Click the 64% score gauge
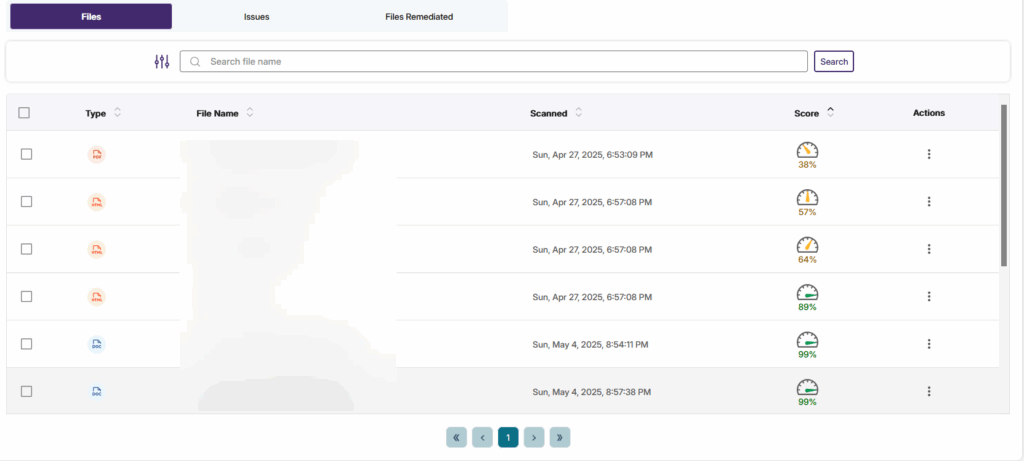 (807, 246)
